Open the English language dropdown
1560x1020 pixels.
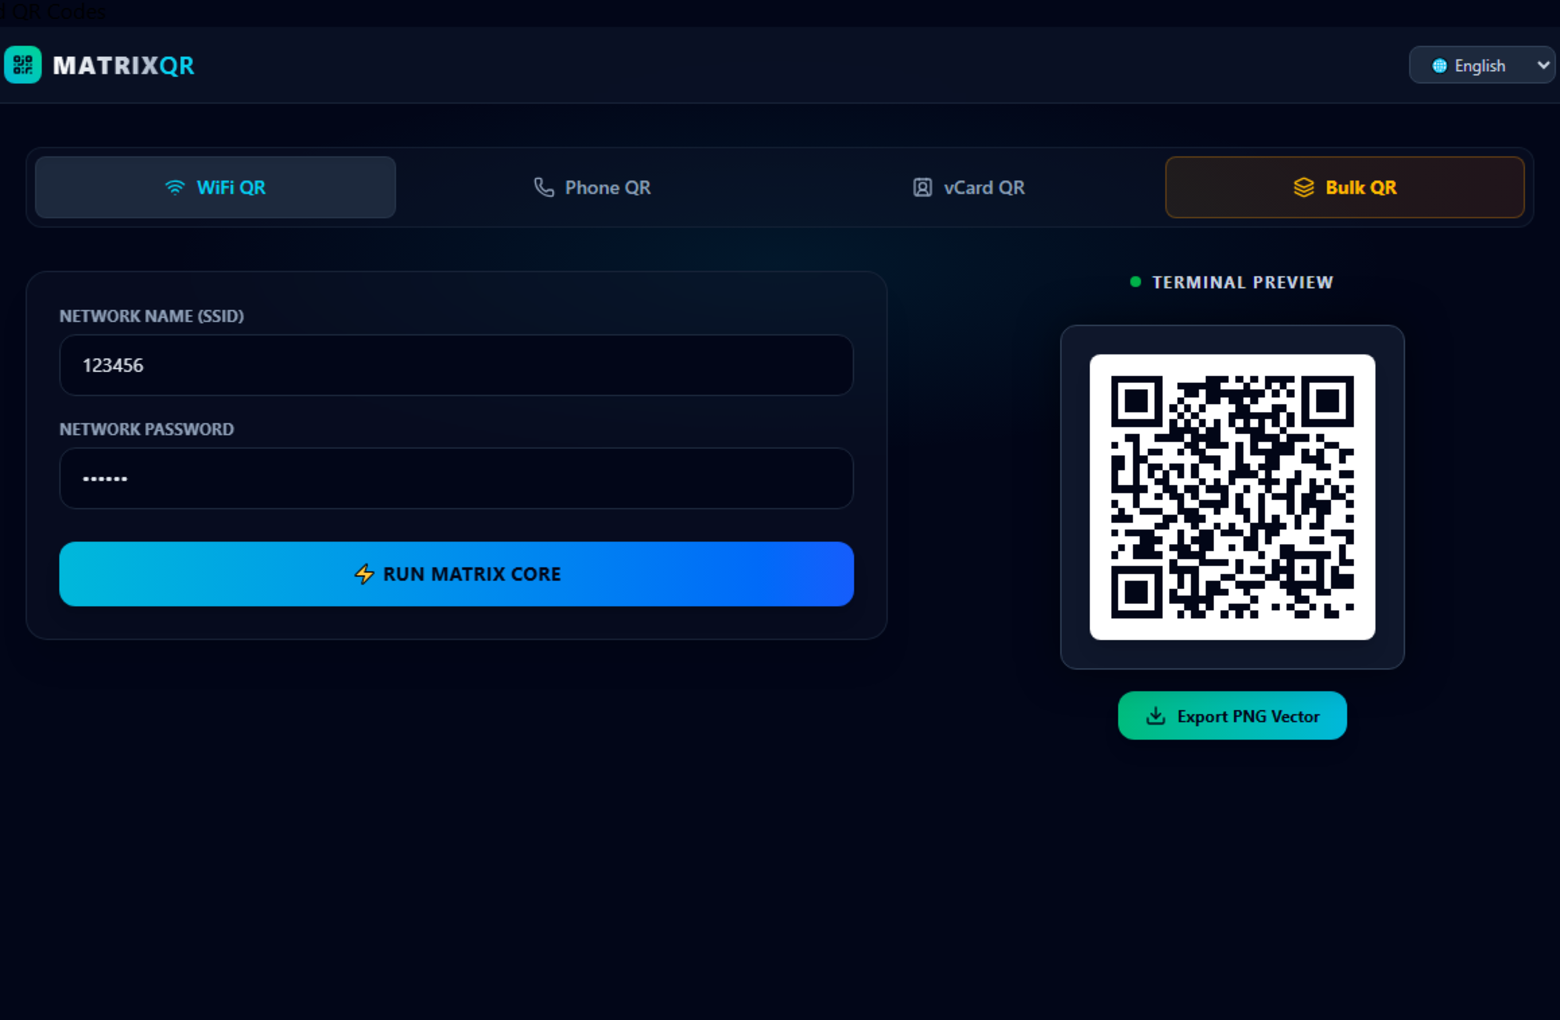point(1482,65)
